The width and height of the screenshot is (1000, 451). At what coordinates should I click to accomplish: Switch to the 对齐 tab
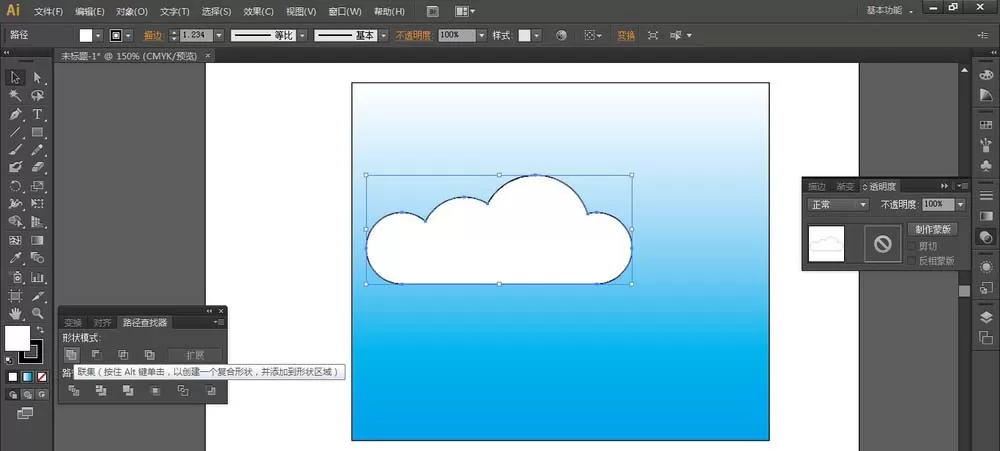pos(102,323)
